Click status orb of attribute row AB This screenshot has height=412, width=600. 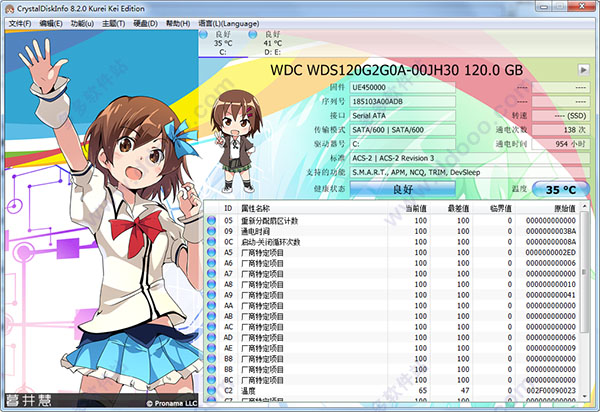(211, 316)
